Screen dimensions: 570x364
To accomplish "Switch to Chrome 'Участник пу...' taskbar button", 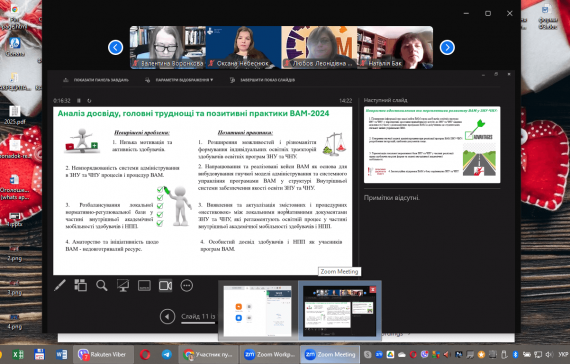I will click(208, 354).
